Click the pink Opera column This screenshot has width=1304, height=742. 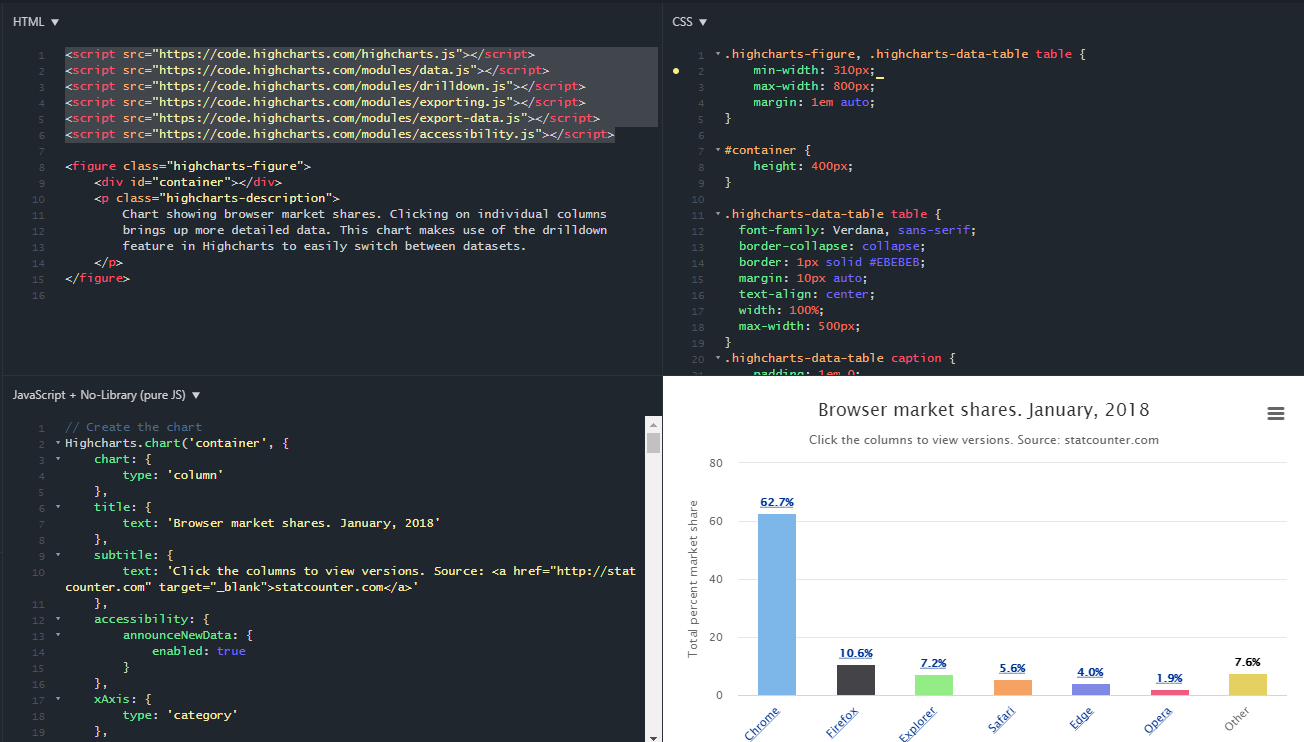click(x=1170, y=692)
